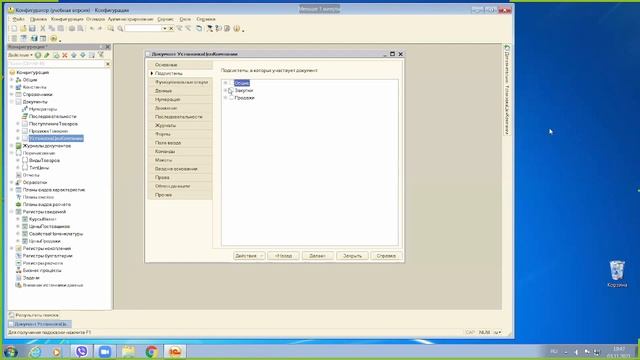Expand the Закупки subsystem node

click(x=225, y=91)
